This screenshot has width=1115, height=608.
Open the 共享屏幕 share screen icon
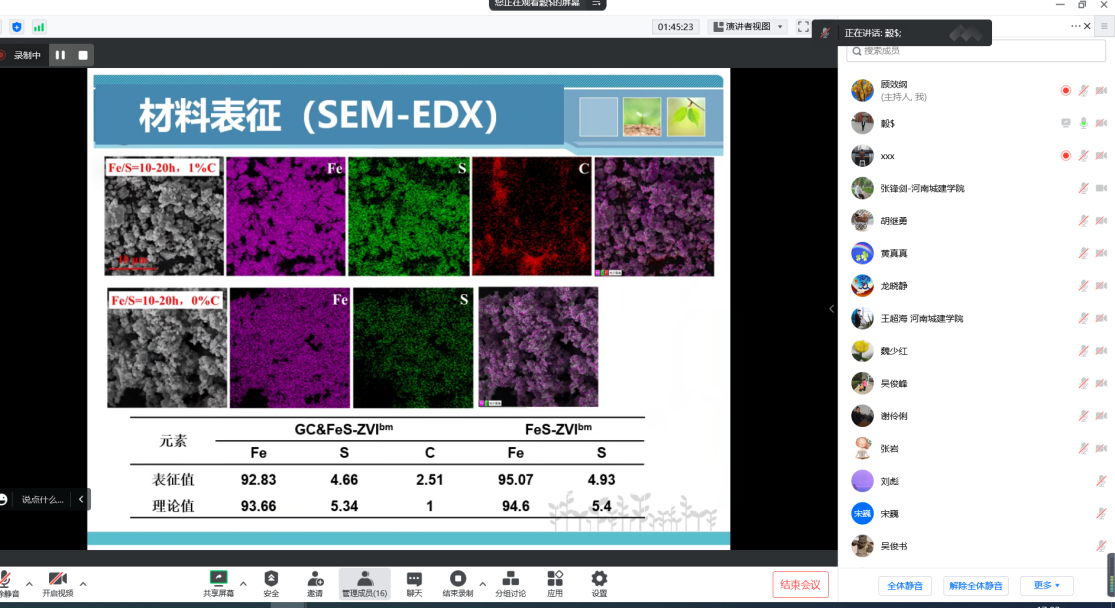217,583
